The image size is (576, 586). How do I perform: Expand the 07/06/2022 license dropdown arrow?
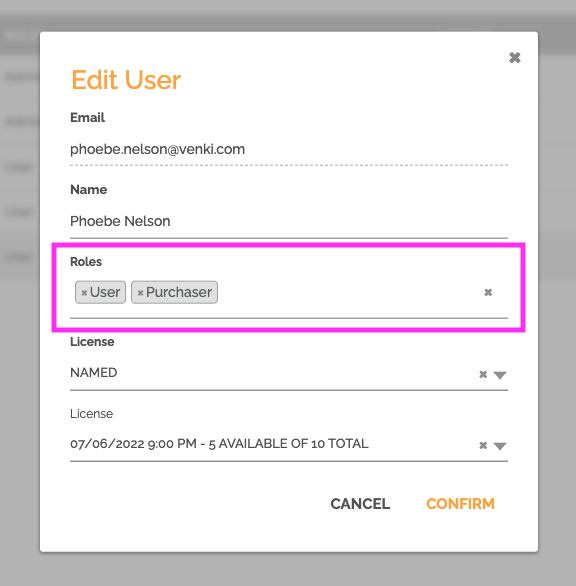[500, 445]
